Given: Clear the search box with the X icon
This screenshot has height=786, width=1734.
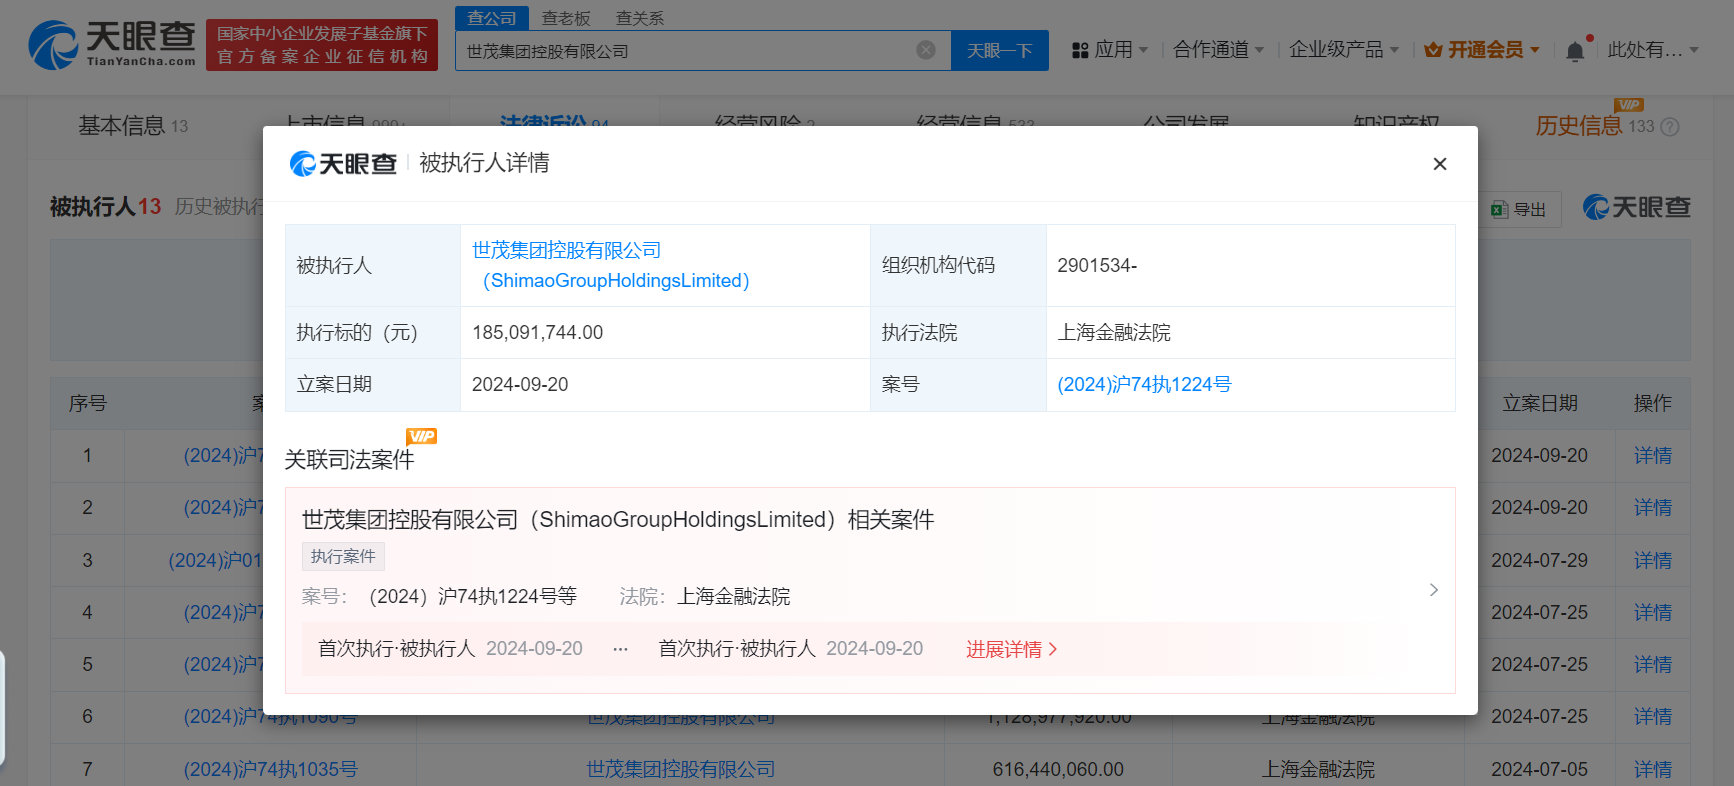Looking at the screenshot, I should (x=926, y=50).
